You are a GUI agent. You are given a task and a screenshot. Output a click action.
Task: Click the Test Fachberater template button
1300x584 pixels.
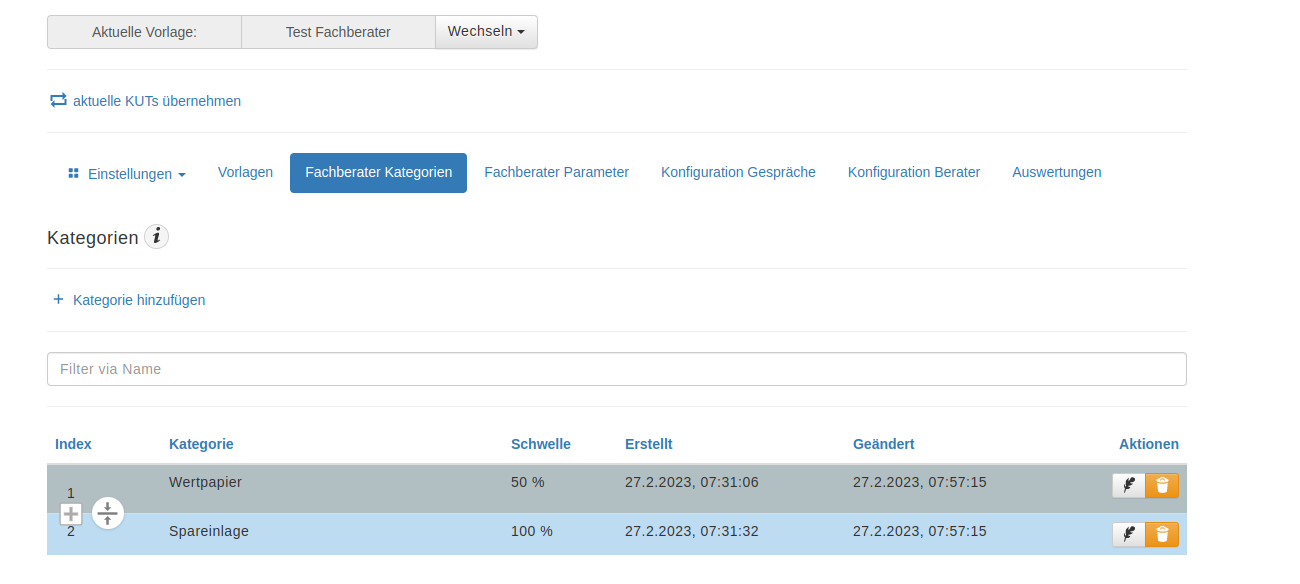click(338, 32)
